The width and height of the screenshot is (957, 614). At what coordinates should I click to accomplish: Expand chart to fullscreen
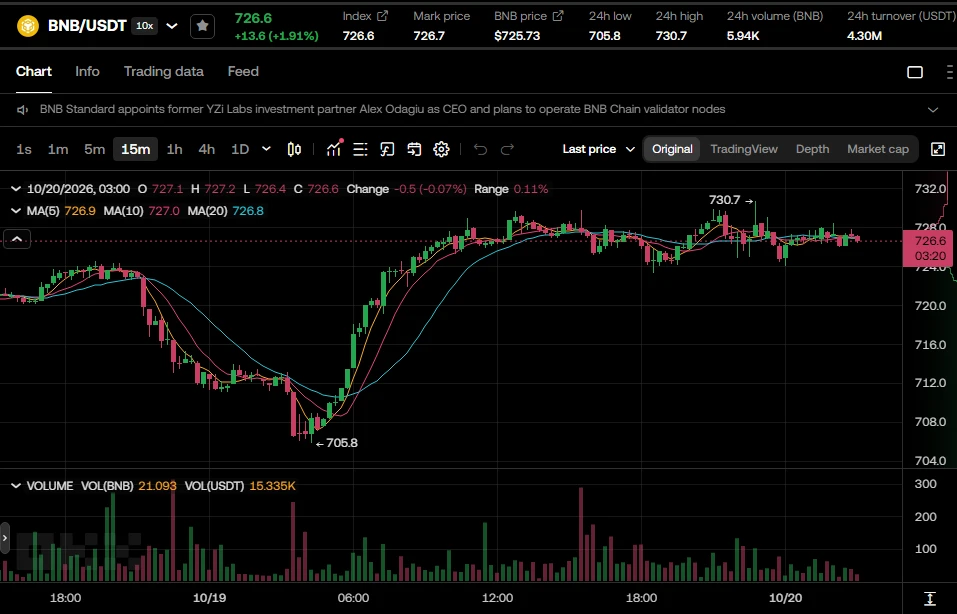[938, 149]
